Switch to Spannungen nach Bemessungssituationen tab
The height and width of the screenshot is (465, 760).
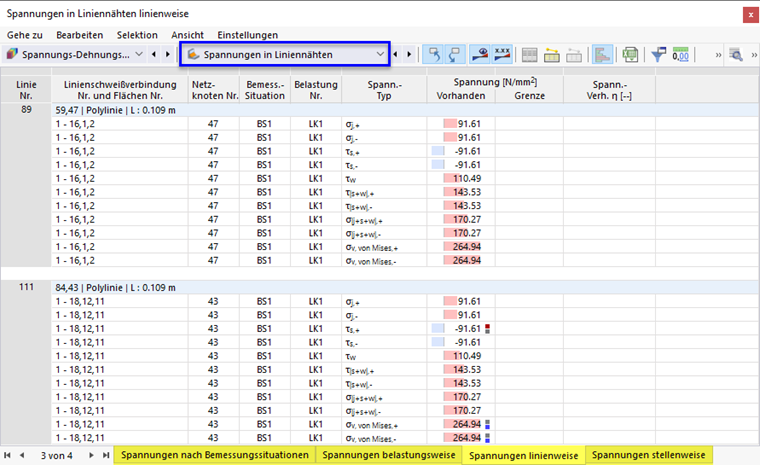215,455
